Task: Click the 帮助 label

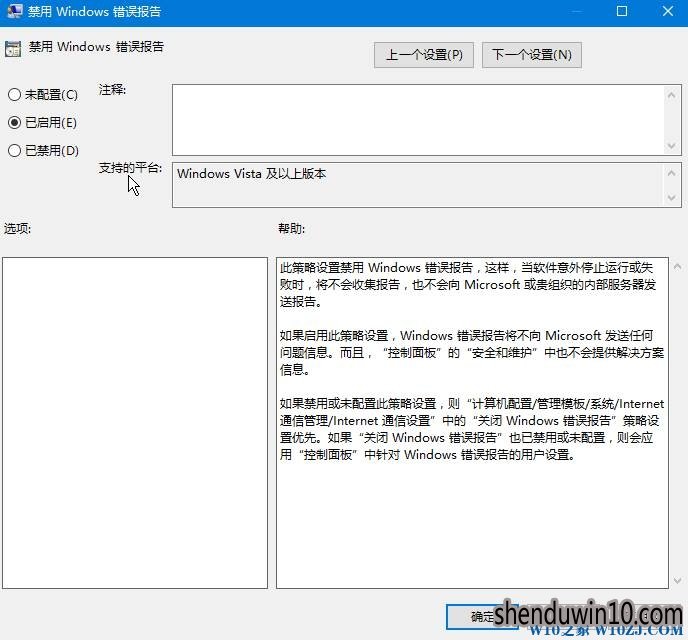Action: [x=291, y=229]
